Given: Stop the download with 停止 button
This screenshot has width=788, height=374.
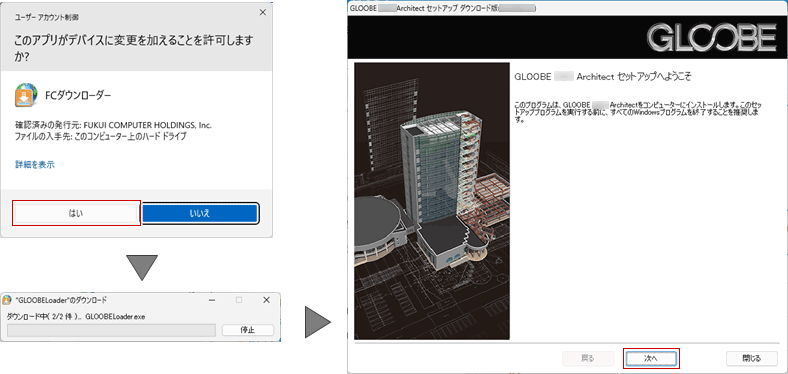Looking at the screenshot, I should pyautogui.click(x=248, y=330).
